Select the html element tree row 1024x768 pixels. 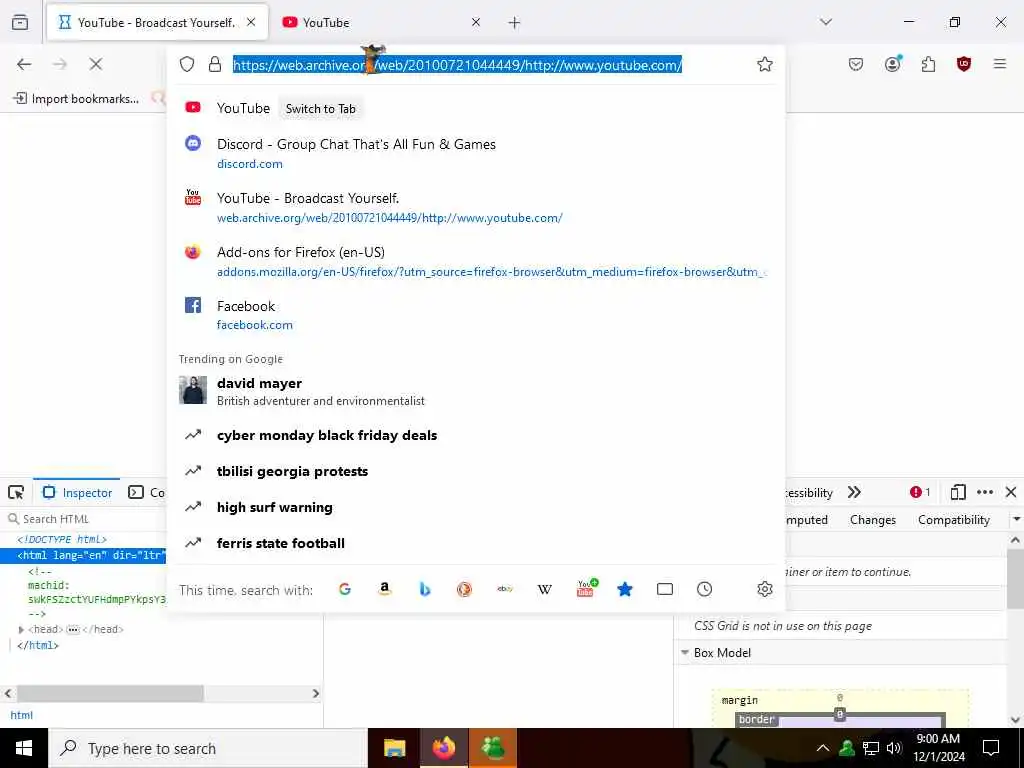pos(84,556)
